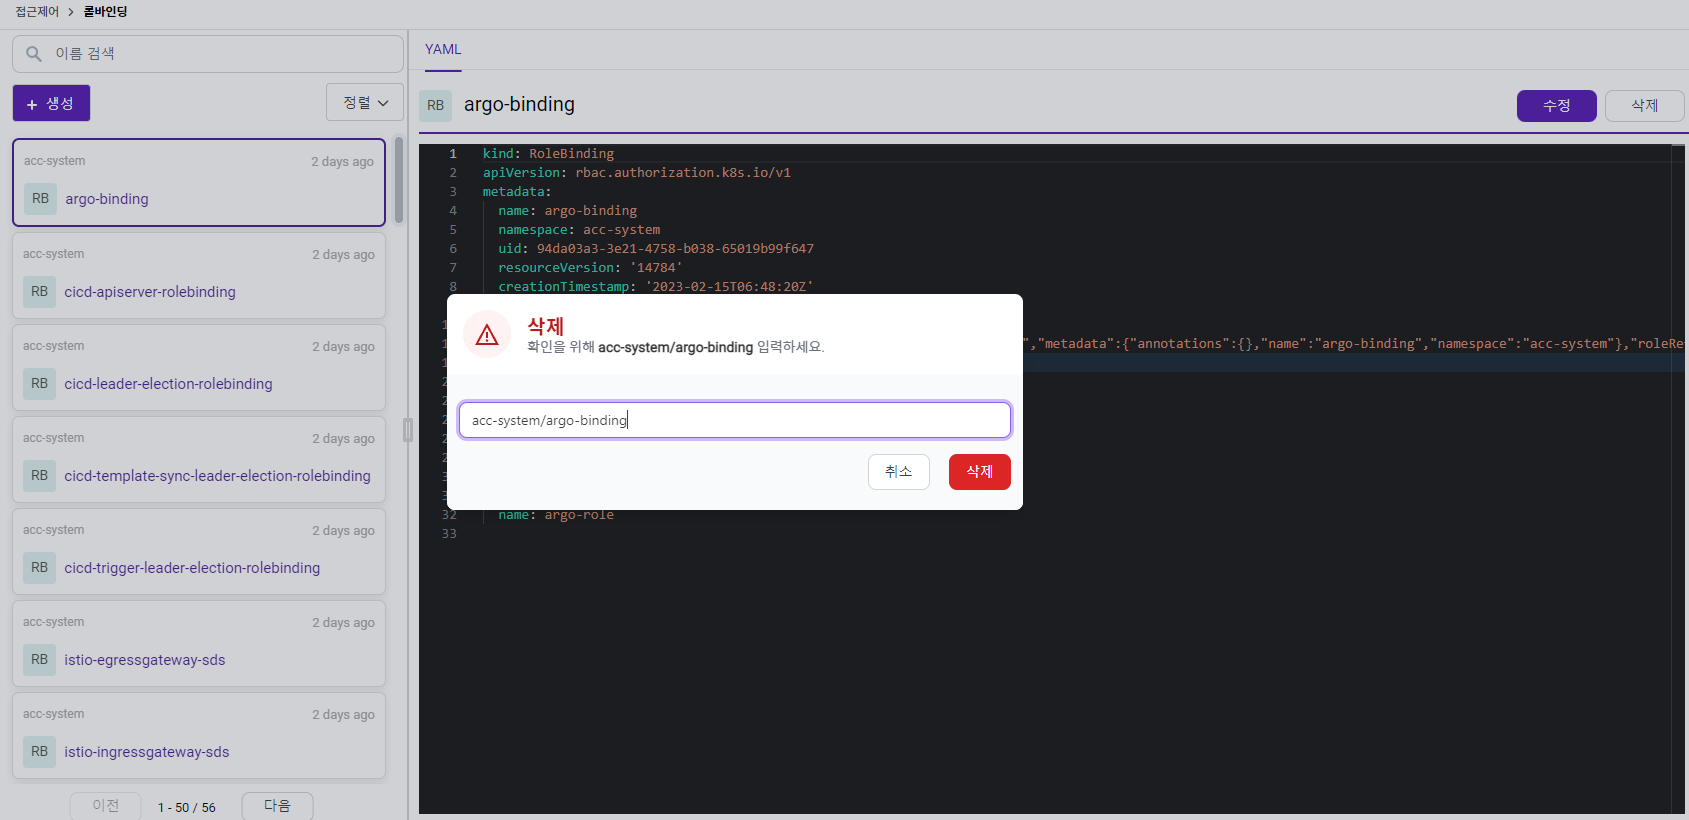This screenshot has width=1689, height=820.
Task: Click the warning triangle icon in dialog
Action: click(487, 335)
